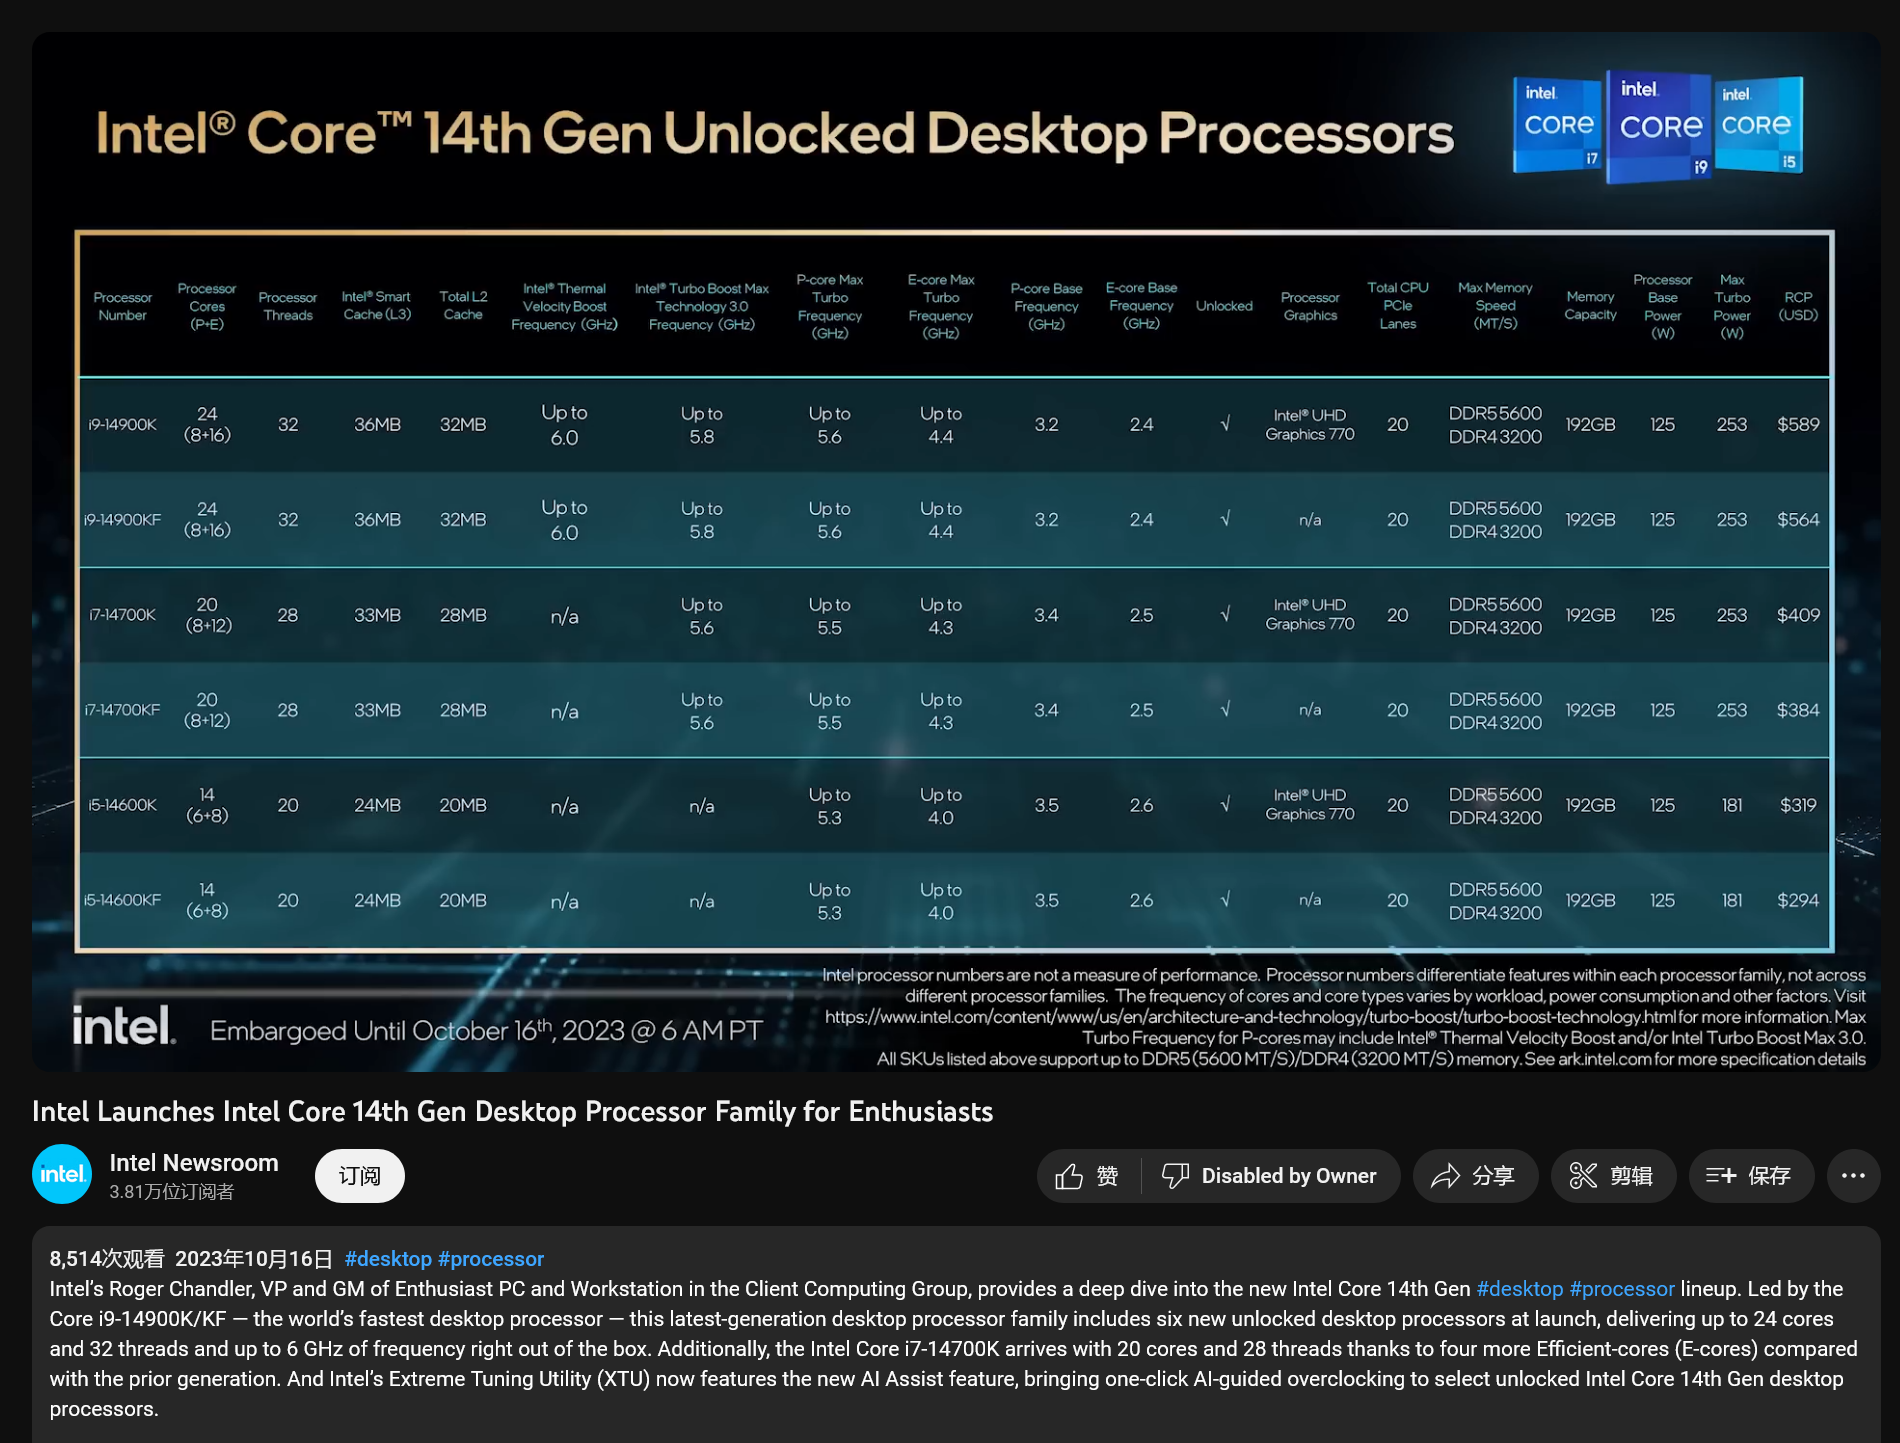Click the i5-14600K 14 (6+8) cores cell
This screenshot has height=1443, width=1900.
point(207,805)
